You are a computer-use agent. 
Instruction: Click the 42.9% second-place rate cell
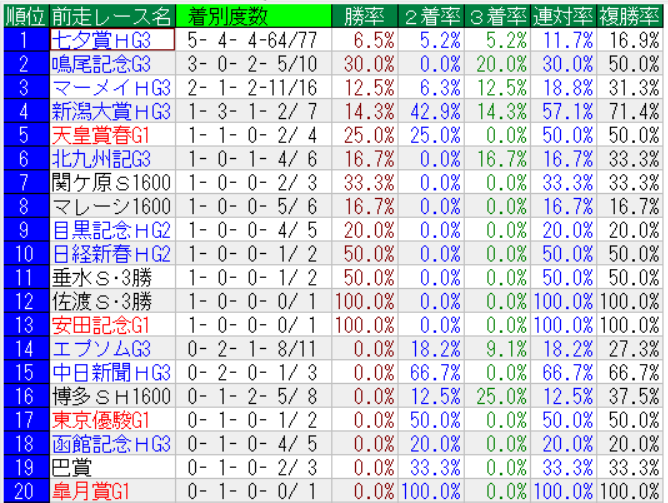point(431,111)
